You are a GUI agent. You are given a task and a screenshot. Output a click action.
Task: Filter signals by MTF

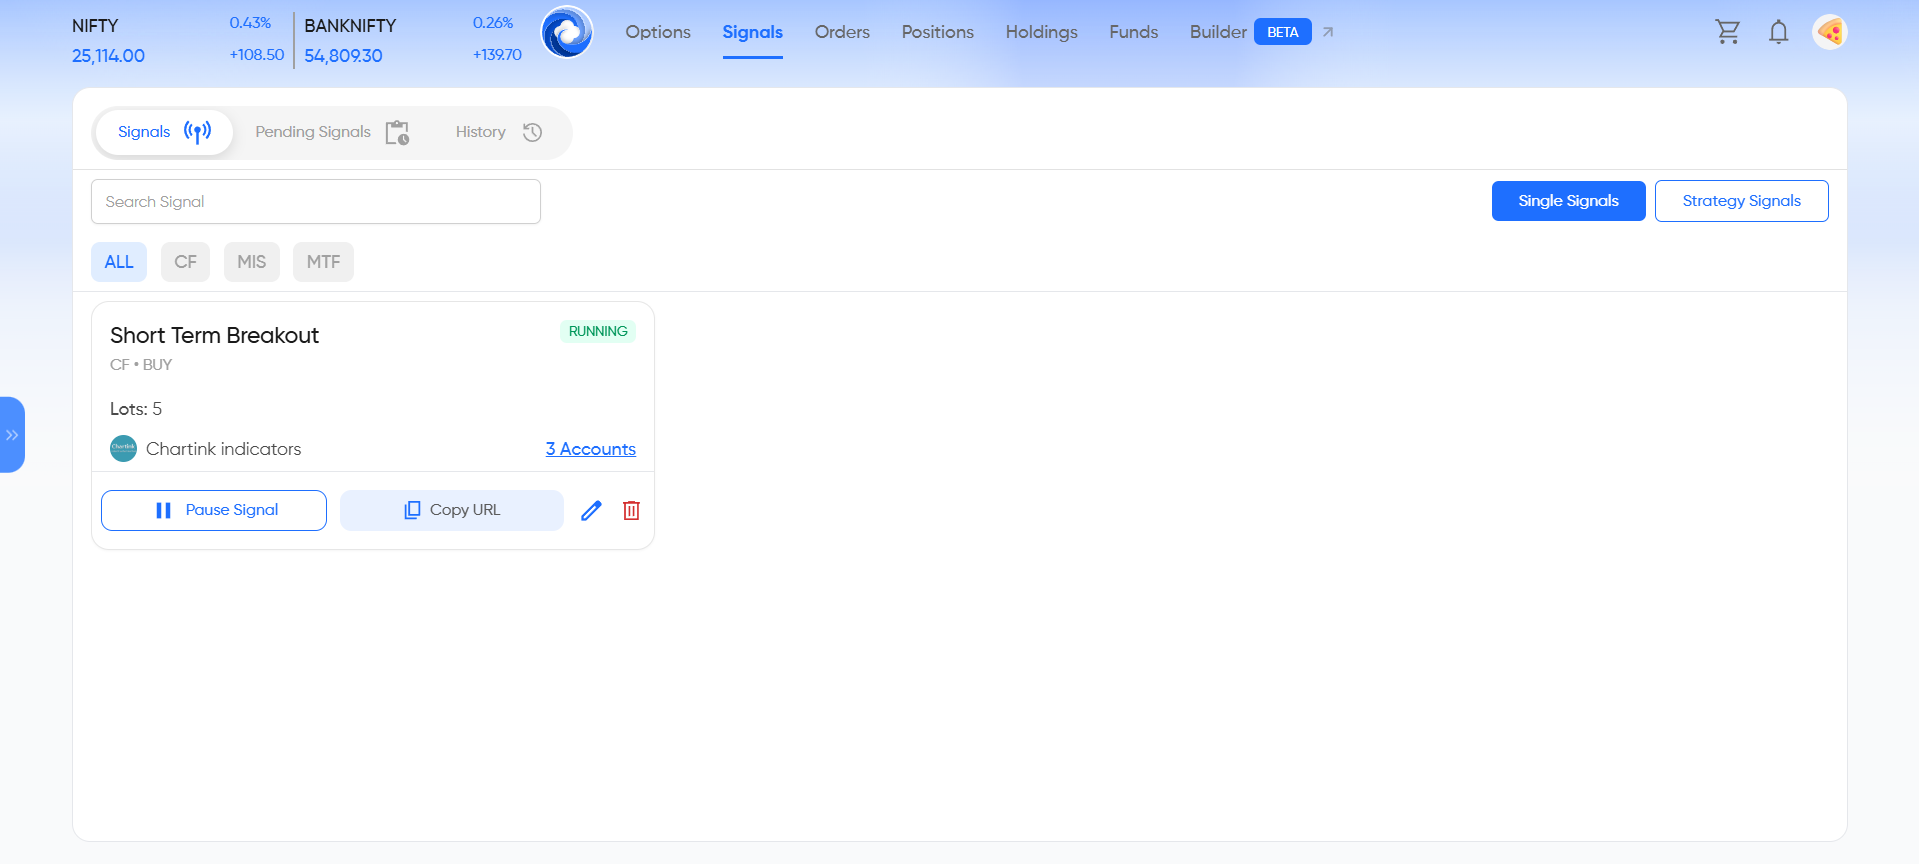click(323, 262)
